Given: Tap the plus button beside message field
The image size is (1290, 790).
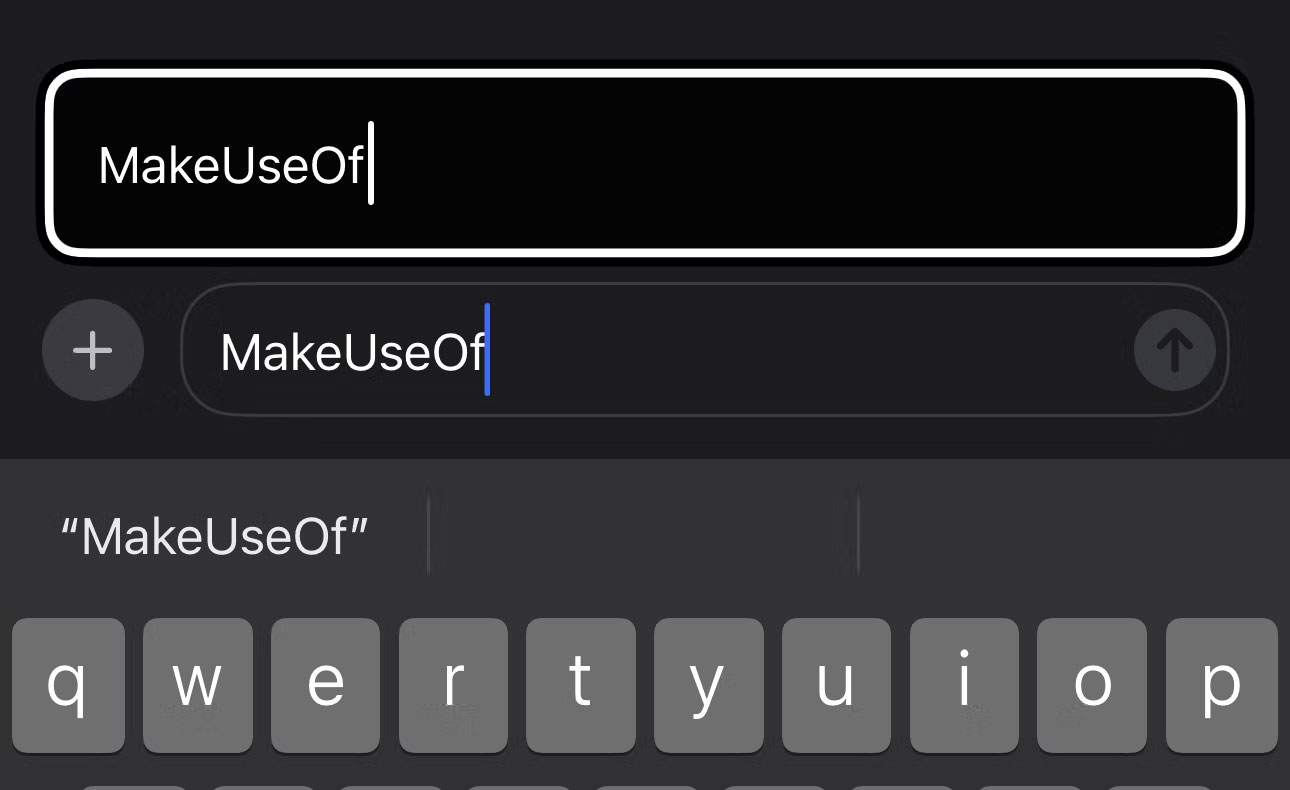Looking at the screenshot, I should pos(93,351).
